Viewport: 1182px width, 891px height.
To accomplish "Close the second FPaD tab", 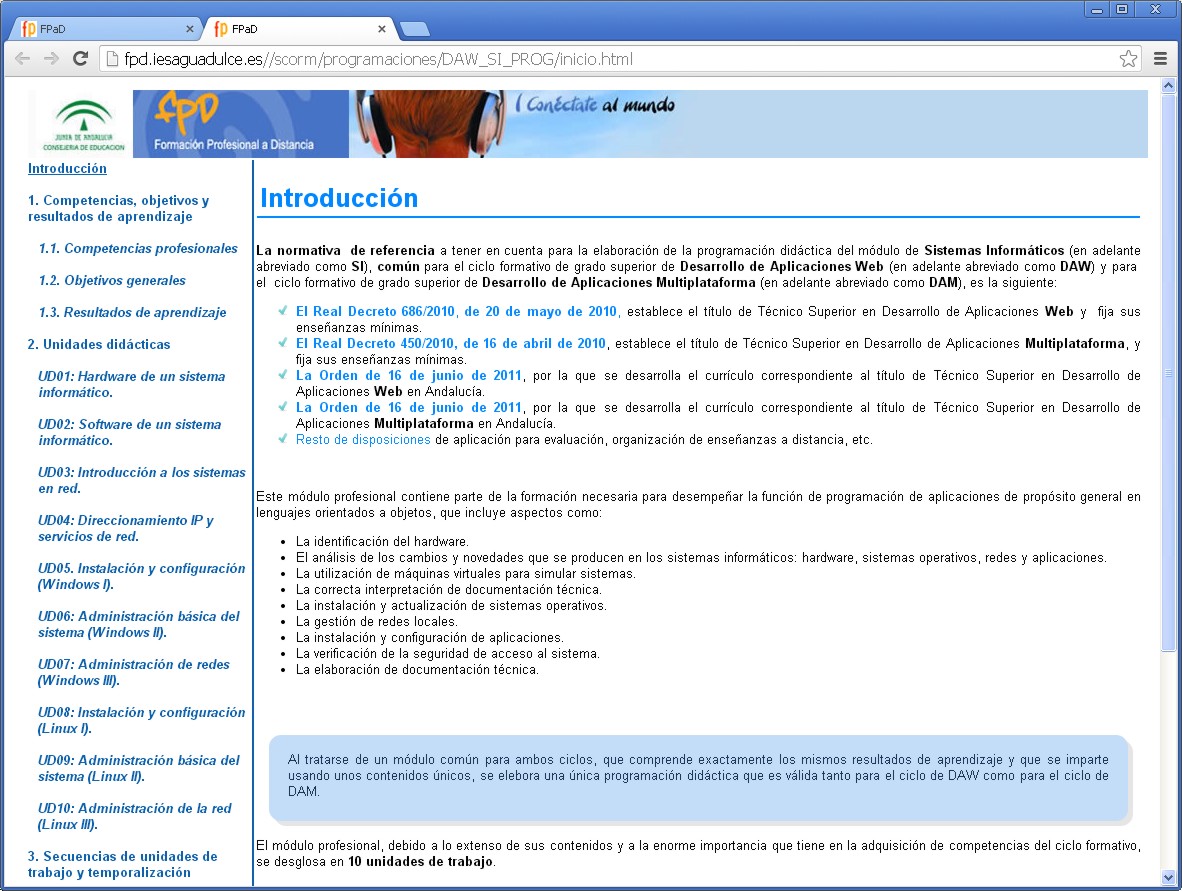I will (381, 29).
